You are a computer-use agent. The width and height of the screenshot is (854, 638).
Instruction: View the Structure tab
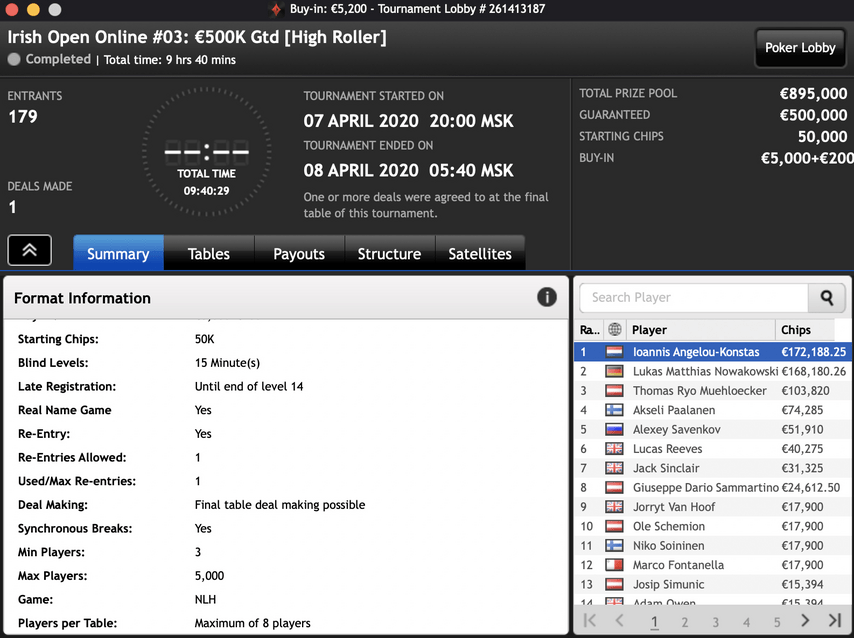pyautogui.click(x=389, y=253)
